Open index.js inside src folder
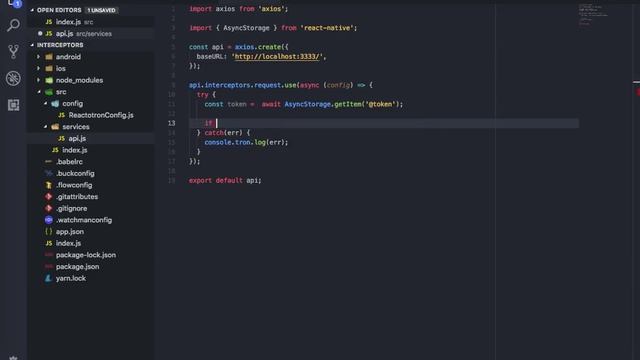Image resolution: width=640 pixels, height=360 pixels. (x=75, y=150)
